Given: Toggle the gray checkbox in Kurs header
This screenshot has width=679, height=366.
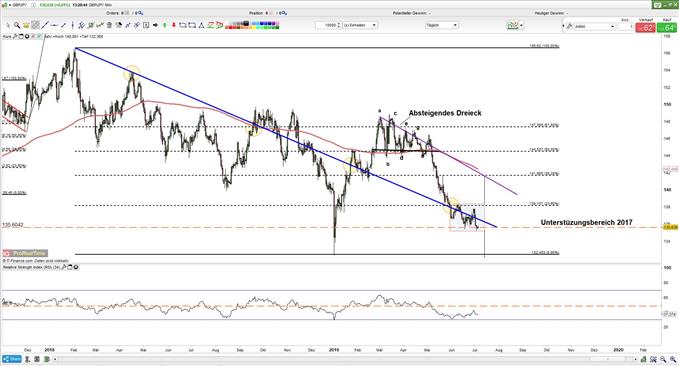Looking at the screenshot, I should (33, 36).
